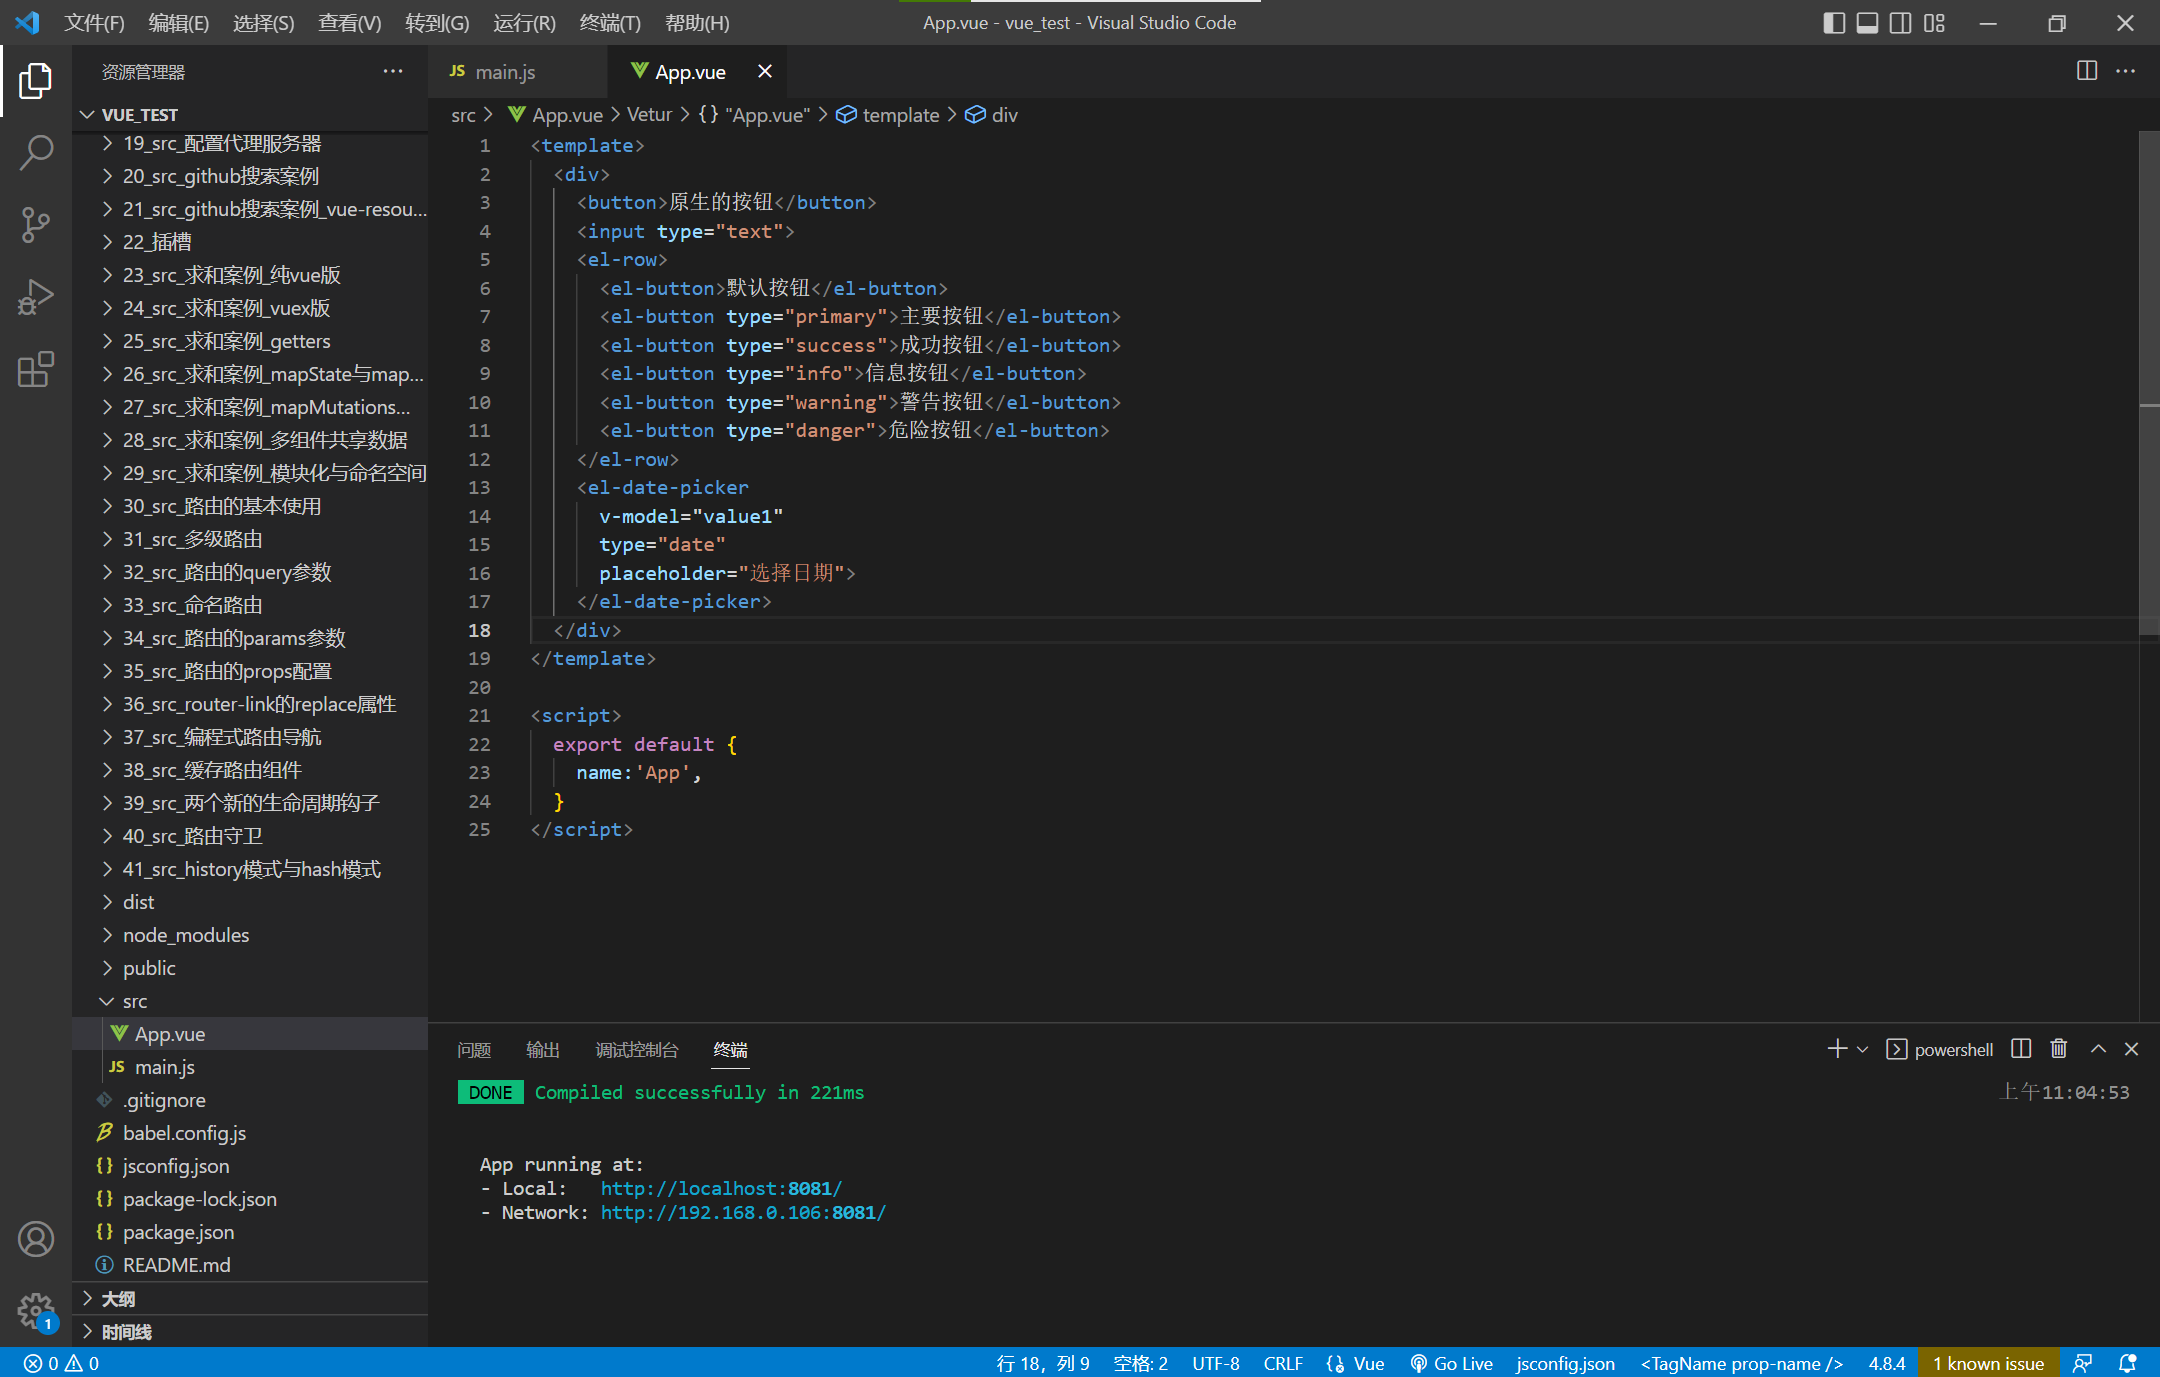Open README.md file
The width and height of the screenshot is (2160, 1377).
251,1264
